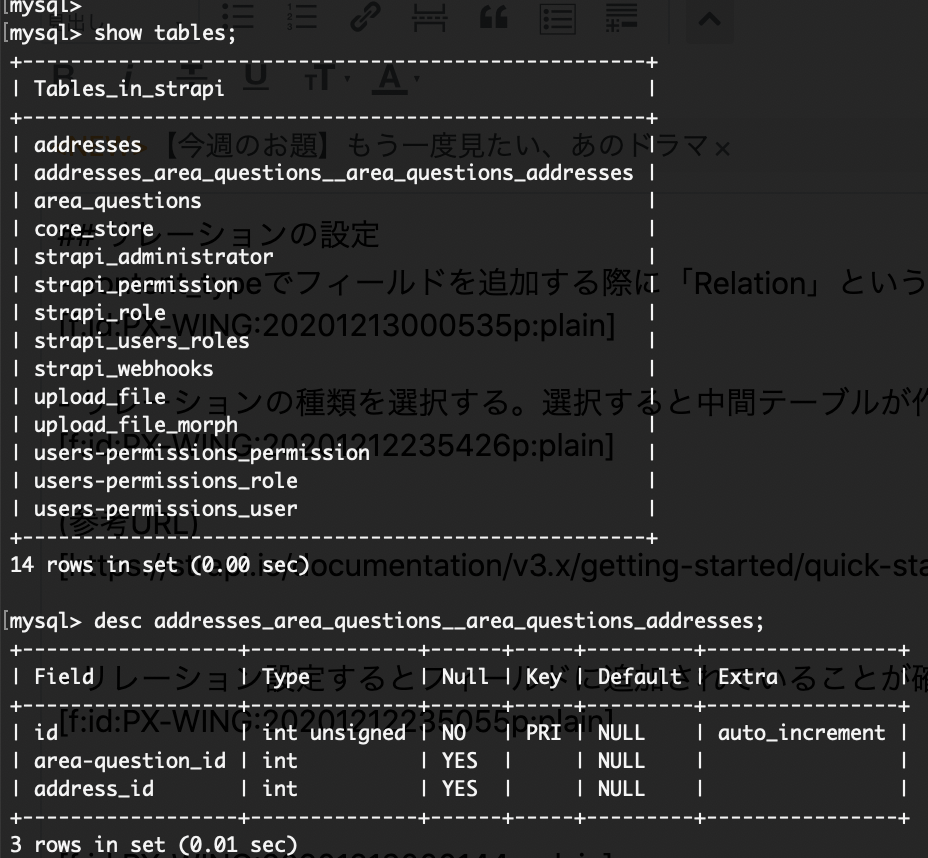This screenshot has width=928, height=858.
Task: Click the 'users-permissions_user' table row
Action: [165, 509]
